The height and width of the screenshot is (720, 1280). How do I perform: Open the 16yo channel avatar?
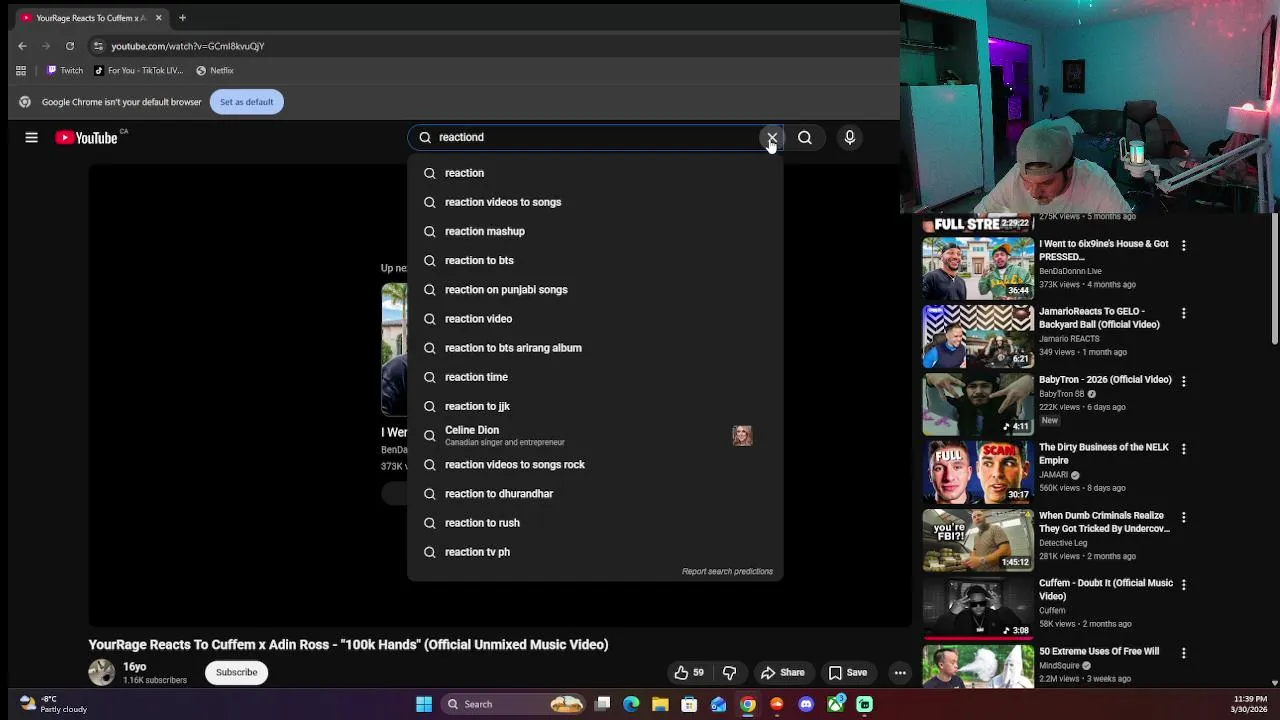101,672
